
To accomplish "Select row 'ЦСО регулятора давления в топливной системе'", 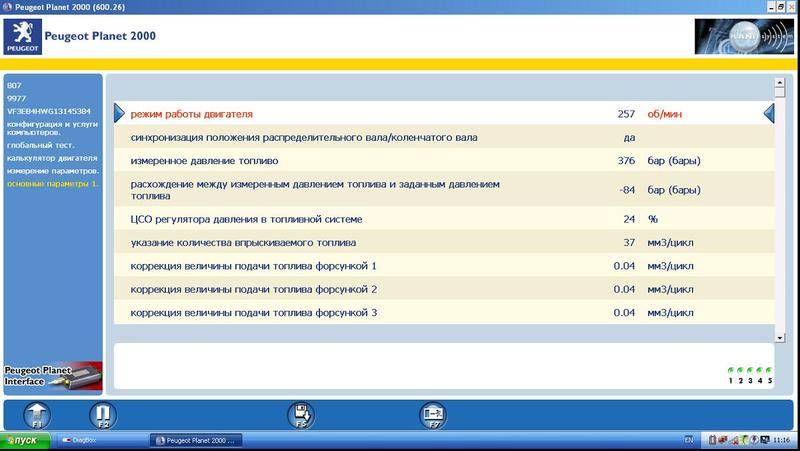I will click(245, 218).
